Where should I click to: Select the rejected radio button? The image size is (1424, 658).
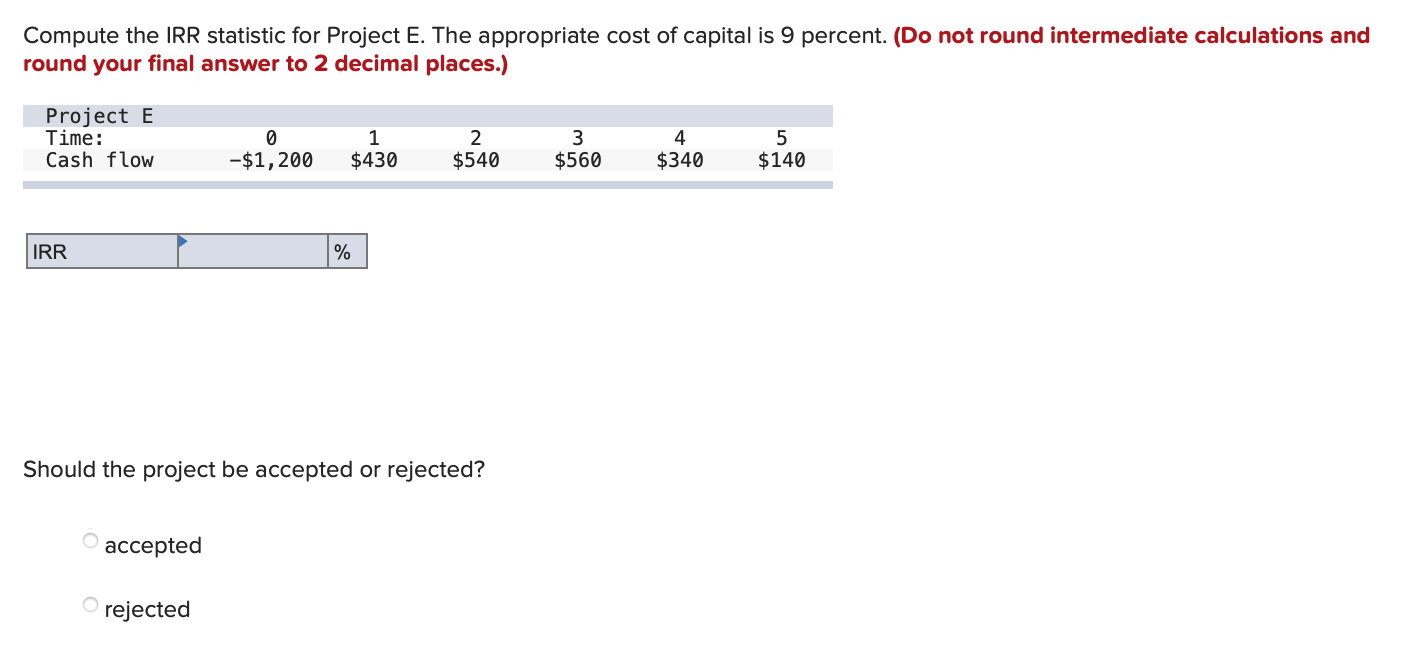(89, 603)
